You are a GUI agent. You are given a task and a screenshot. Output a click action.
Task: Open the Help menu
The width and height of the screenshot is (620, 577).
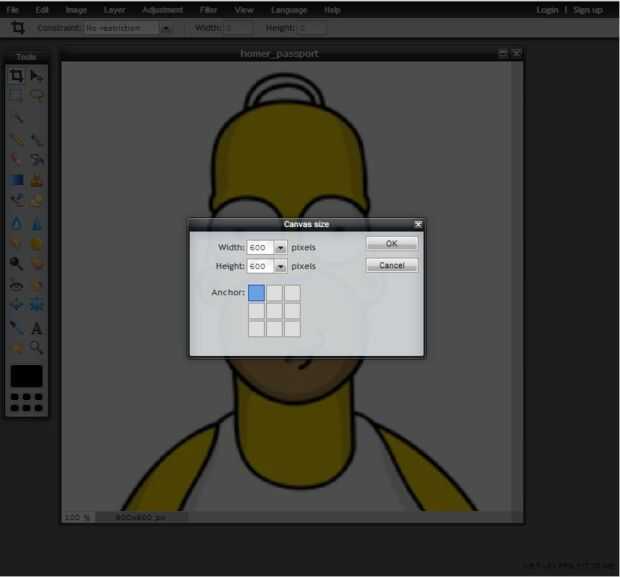332,10
